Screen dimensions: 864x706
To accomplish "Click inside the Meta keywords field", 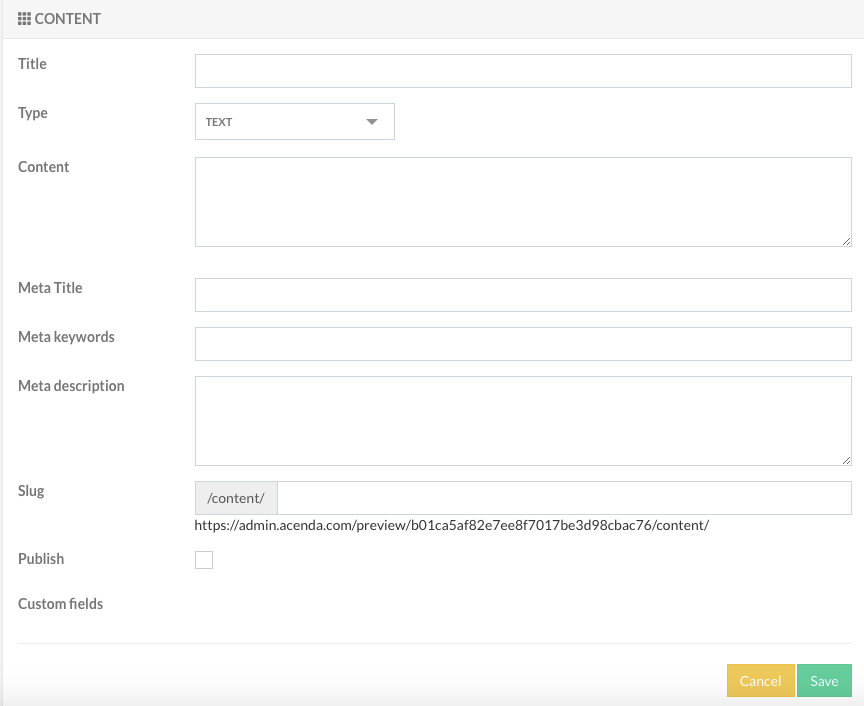I will pyautogui.click(x=523, y=344).
